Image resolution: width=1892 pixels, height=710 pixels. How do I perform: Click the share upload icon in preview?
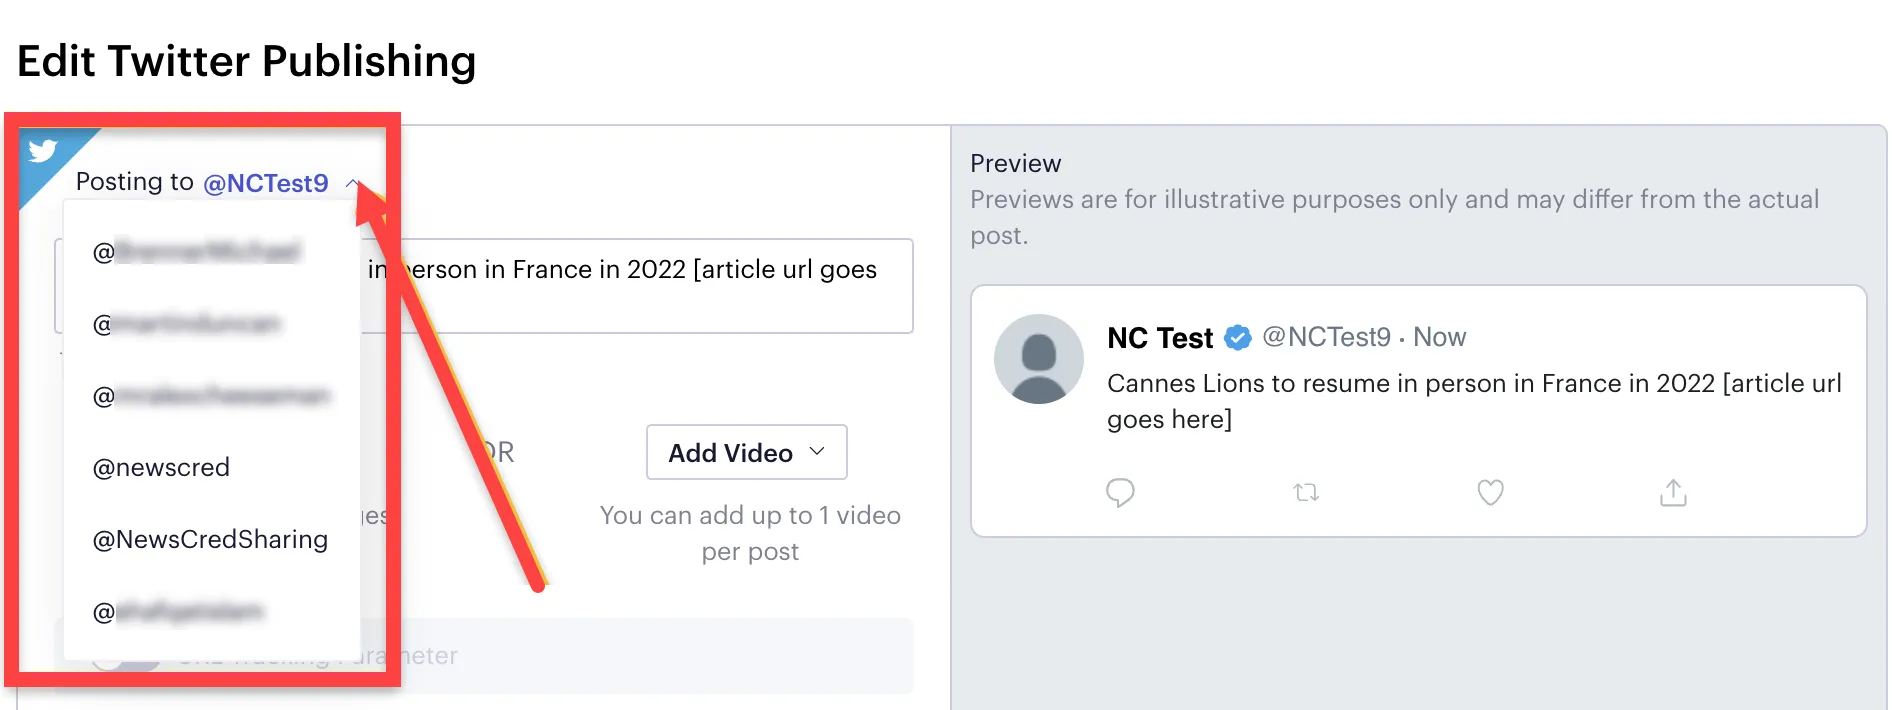pyautogui.click(x=1673, y=492)
